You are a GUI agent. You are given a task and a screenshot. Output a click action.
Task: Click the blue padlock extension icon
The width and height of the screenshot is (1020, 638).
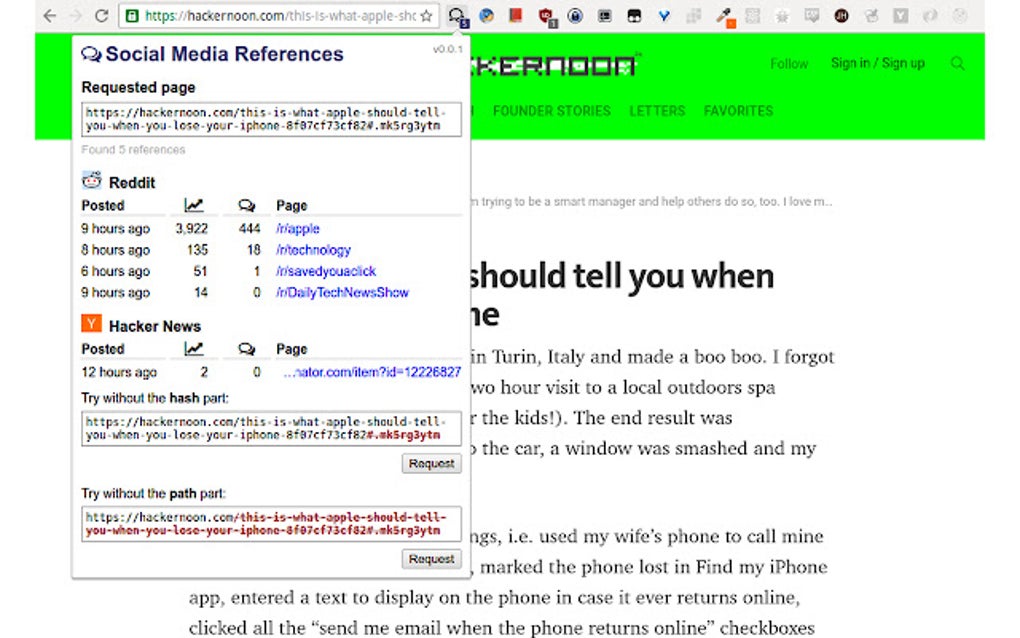click(574, 13)
